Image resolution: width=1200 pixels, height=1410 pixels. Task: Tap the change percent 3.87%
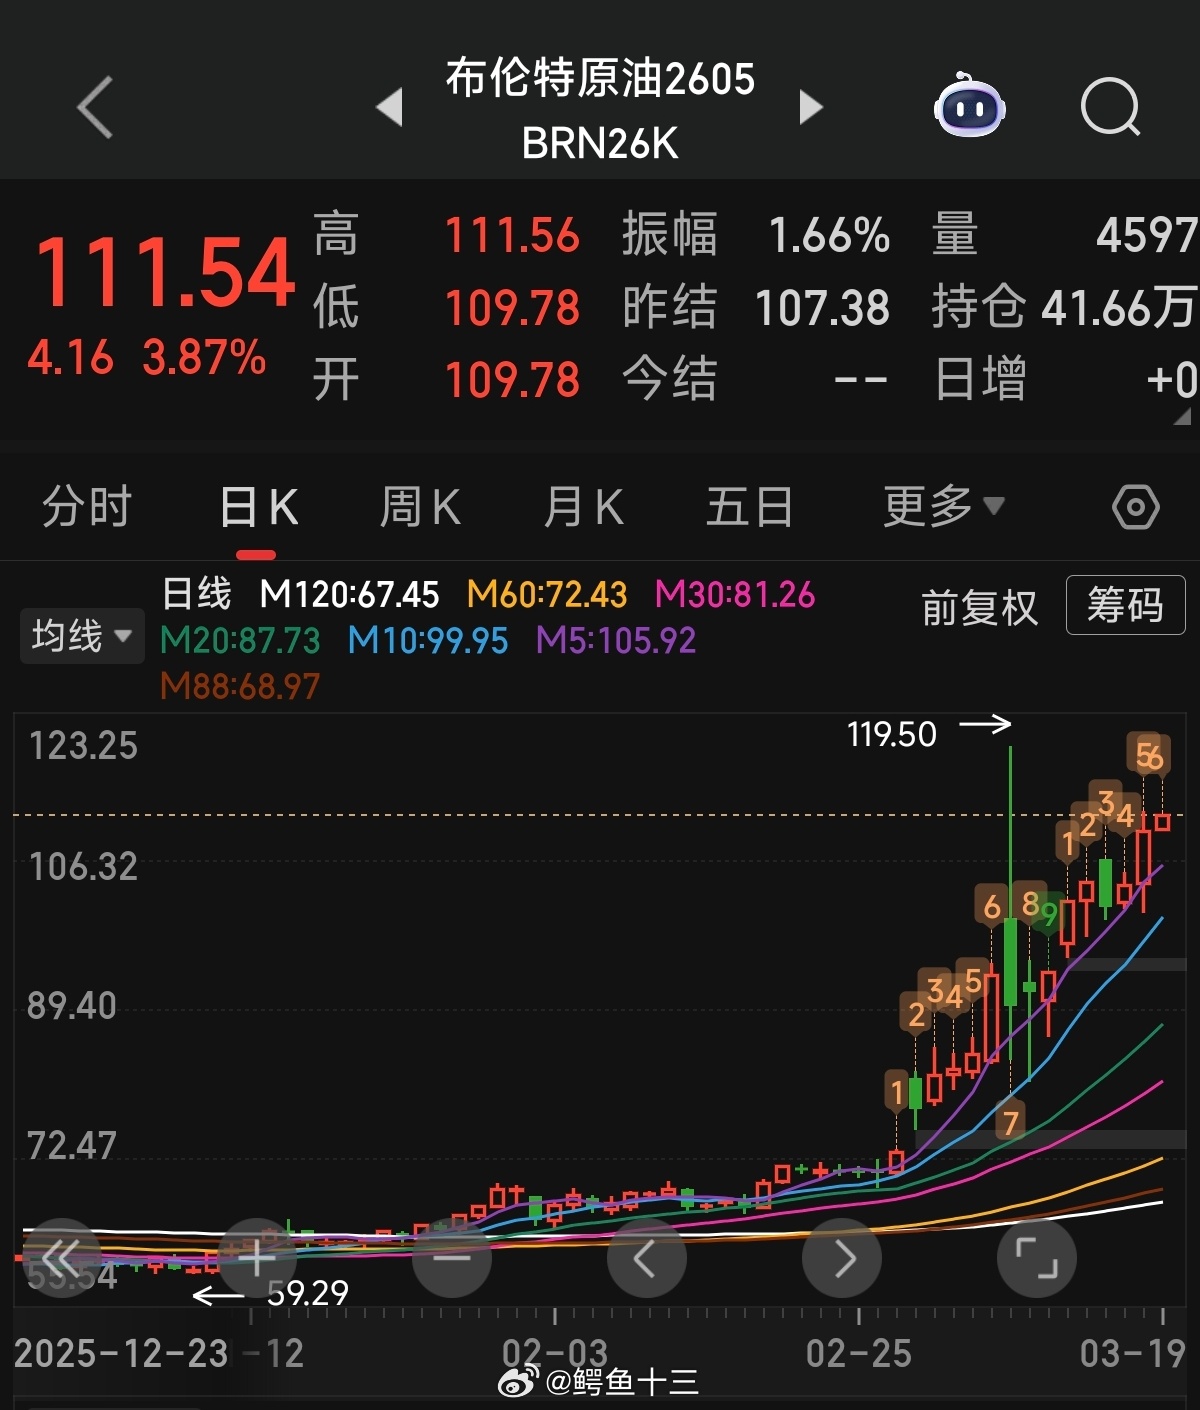click(x=204, y=358)
